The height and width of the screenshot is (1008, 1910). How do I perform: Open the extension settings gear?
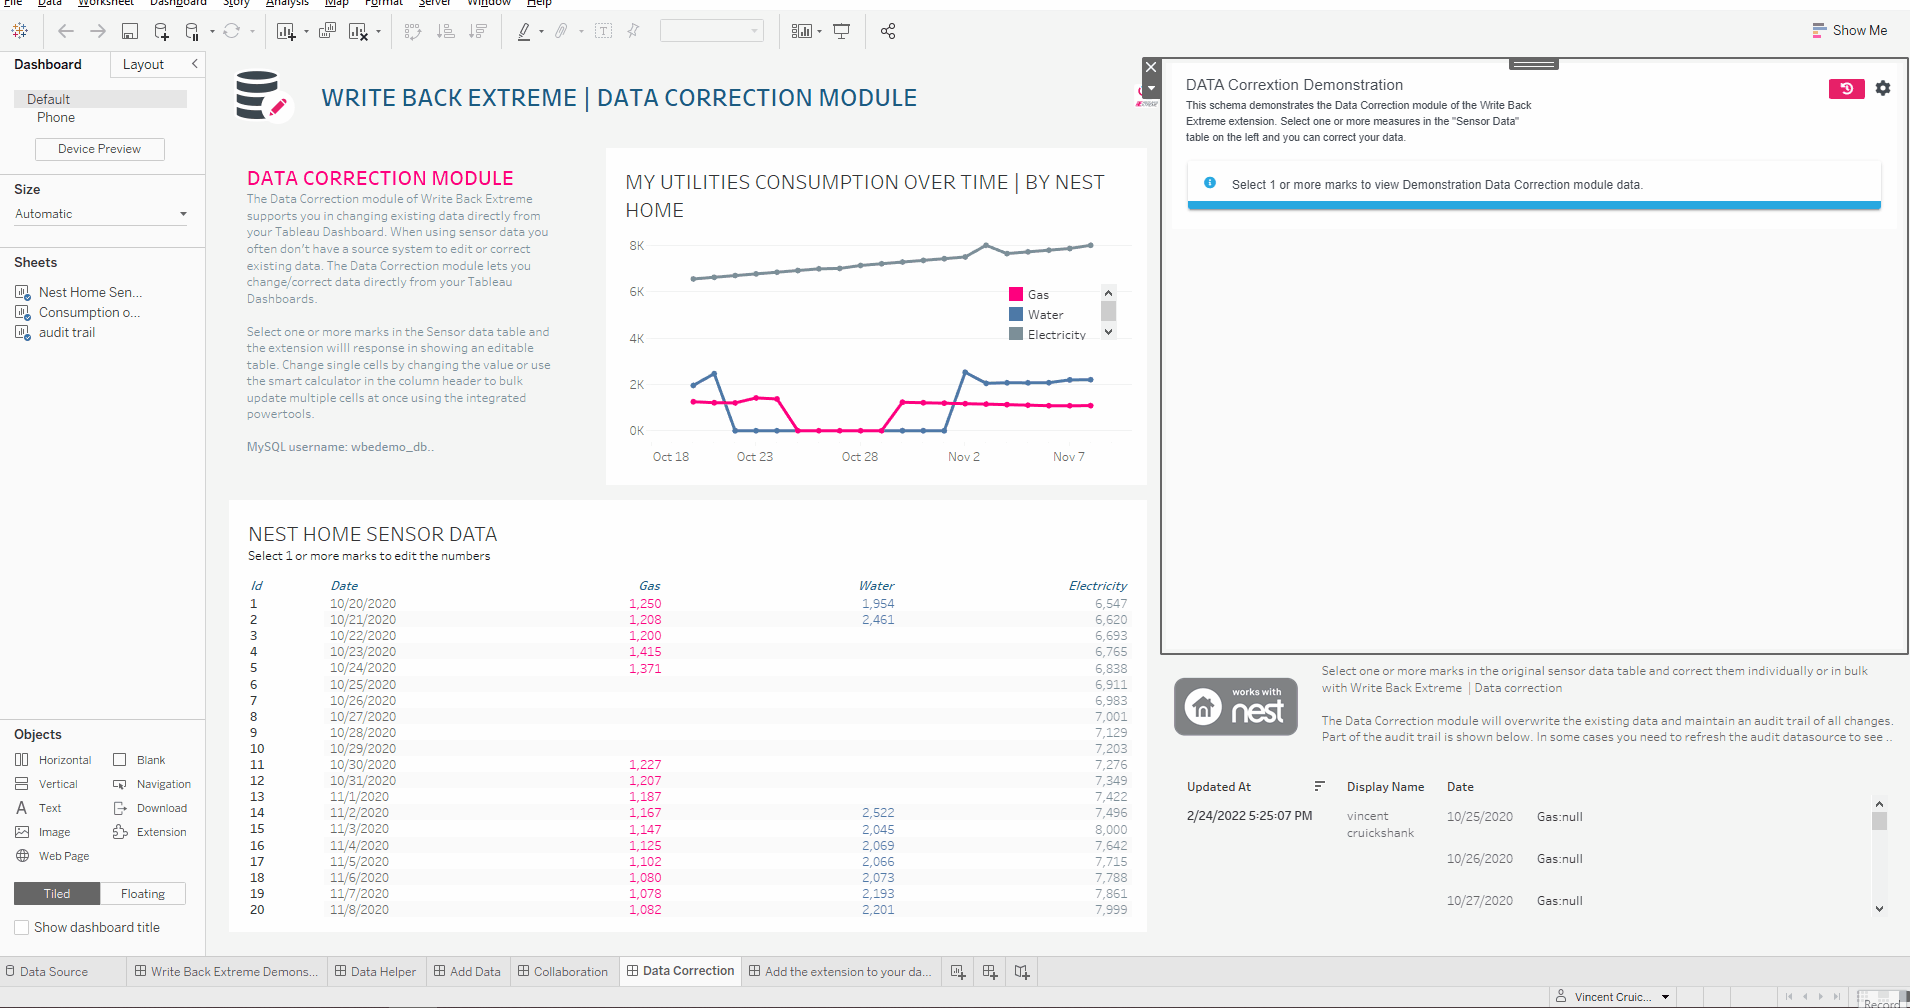pos(1883,88)
